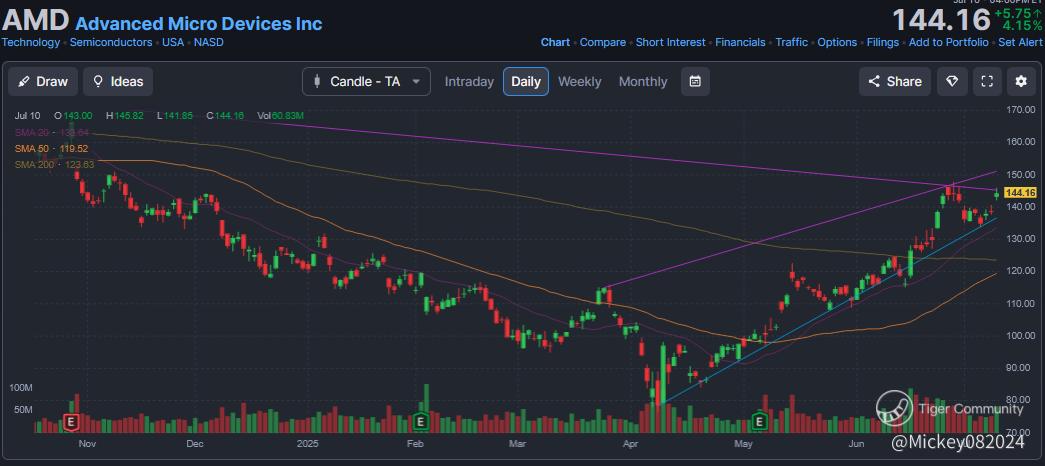Share this AMD chart
Viewport: 1045px width, 466px height.
(x=894, y=81)
